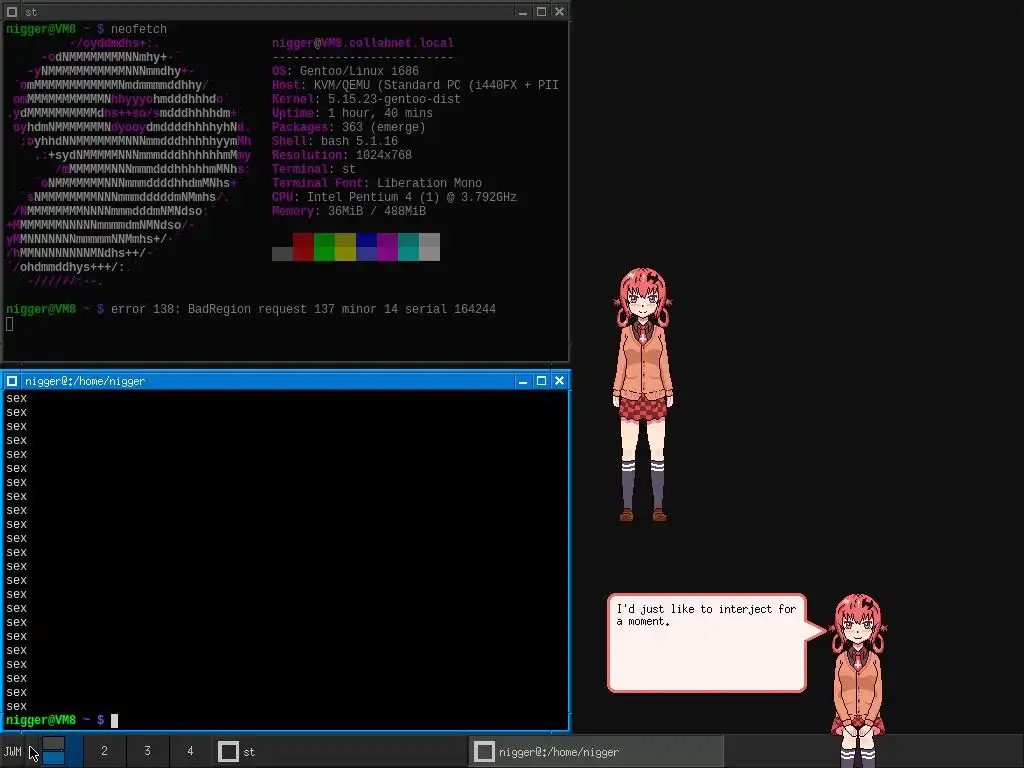Click the 'CPU: Intel Pentium 4' line
Screen dimensions: 1024x768
394,197
